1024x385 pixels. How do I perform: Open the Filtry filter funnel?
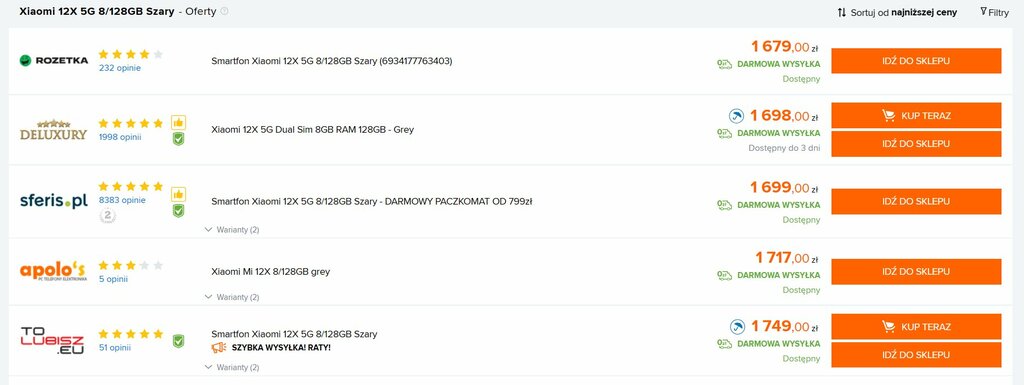(x=984, y=11)
